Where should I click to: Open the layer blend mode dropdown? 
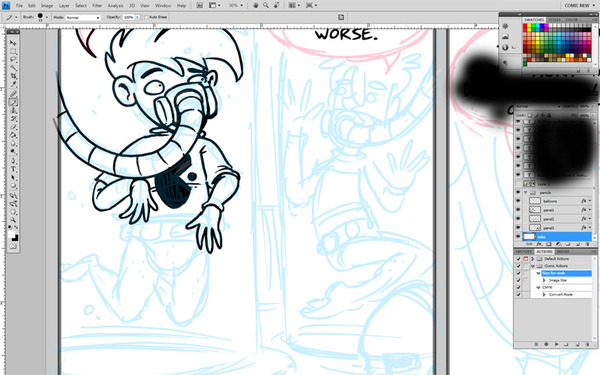[x=538, y=106]
